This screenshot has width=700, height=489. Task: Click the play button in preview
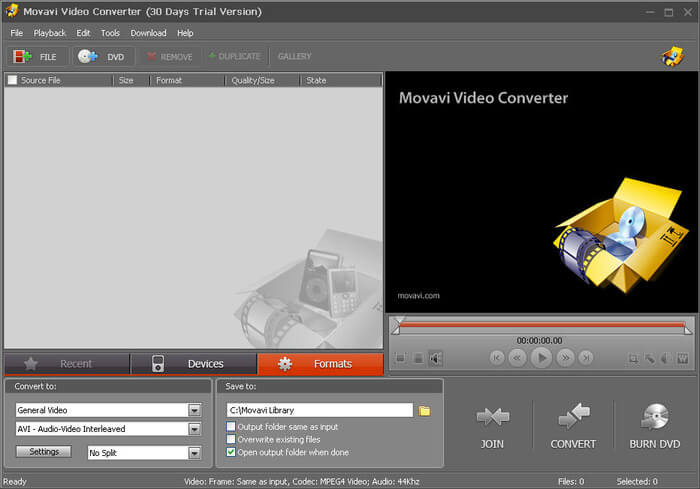(541, 358)
